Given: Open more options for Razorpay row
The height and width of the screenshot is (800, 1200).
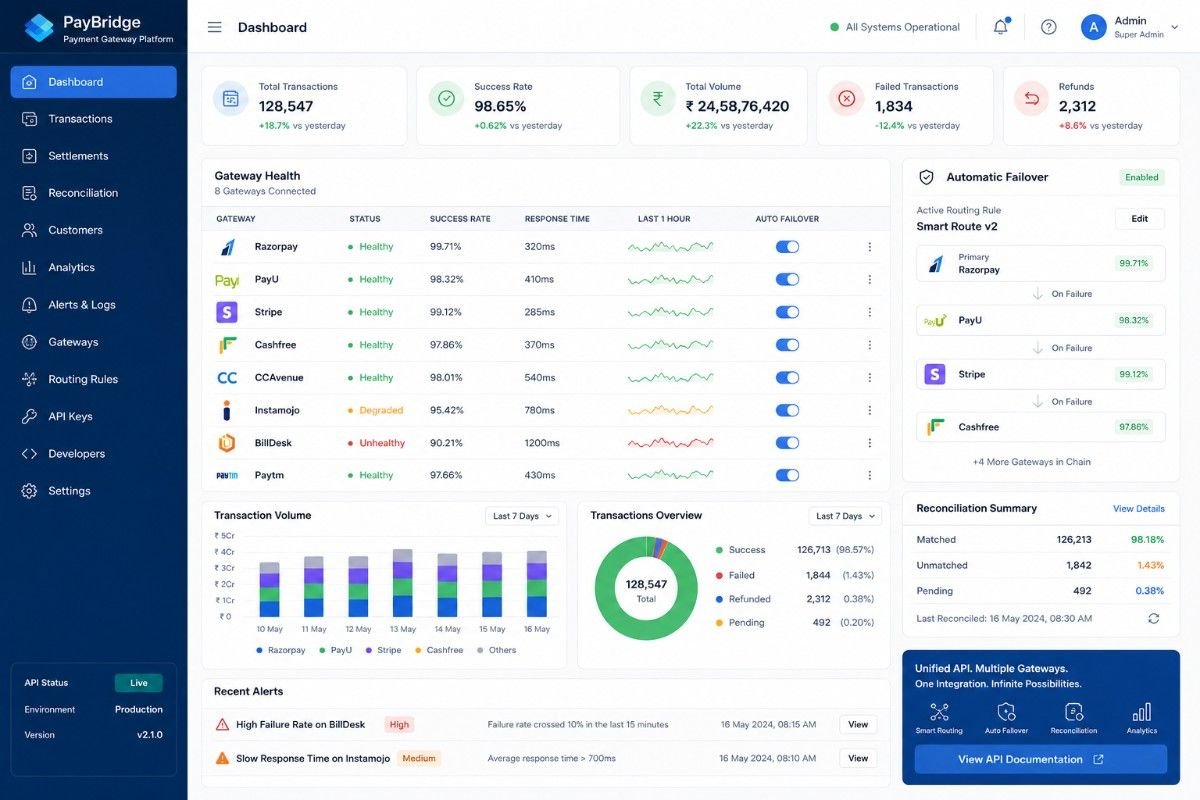Looking at the screenshot, I should [869, 247].
